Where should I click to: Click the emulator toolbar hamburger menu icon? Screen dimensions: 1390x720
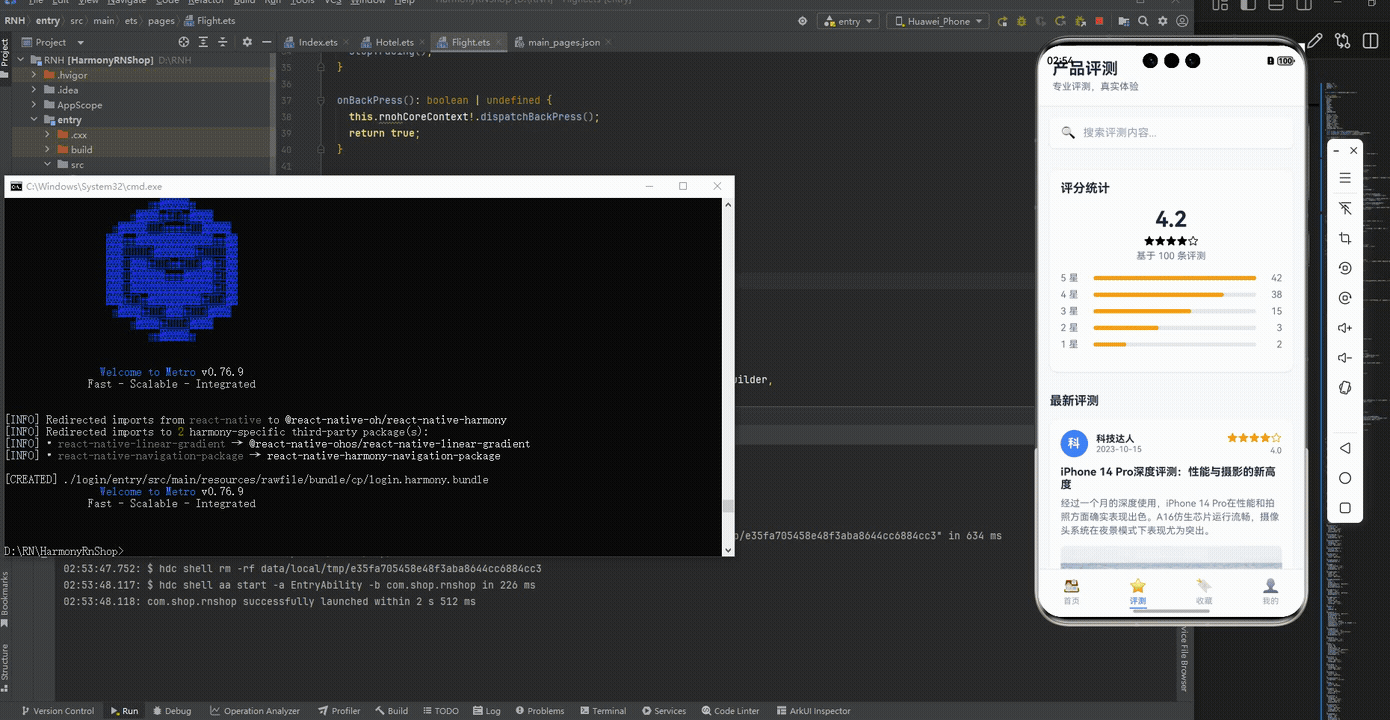click(1345, 178)
